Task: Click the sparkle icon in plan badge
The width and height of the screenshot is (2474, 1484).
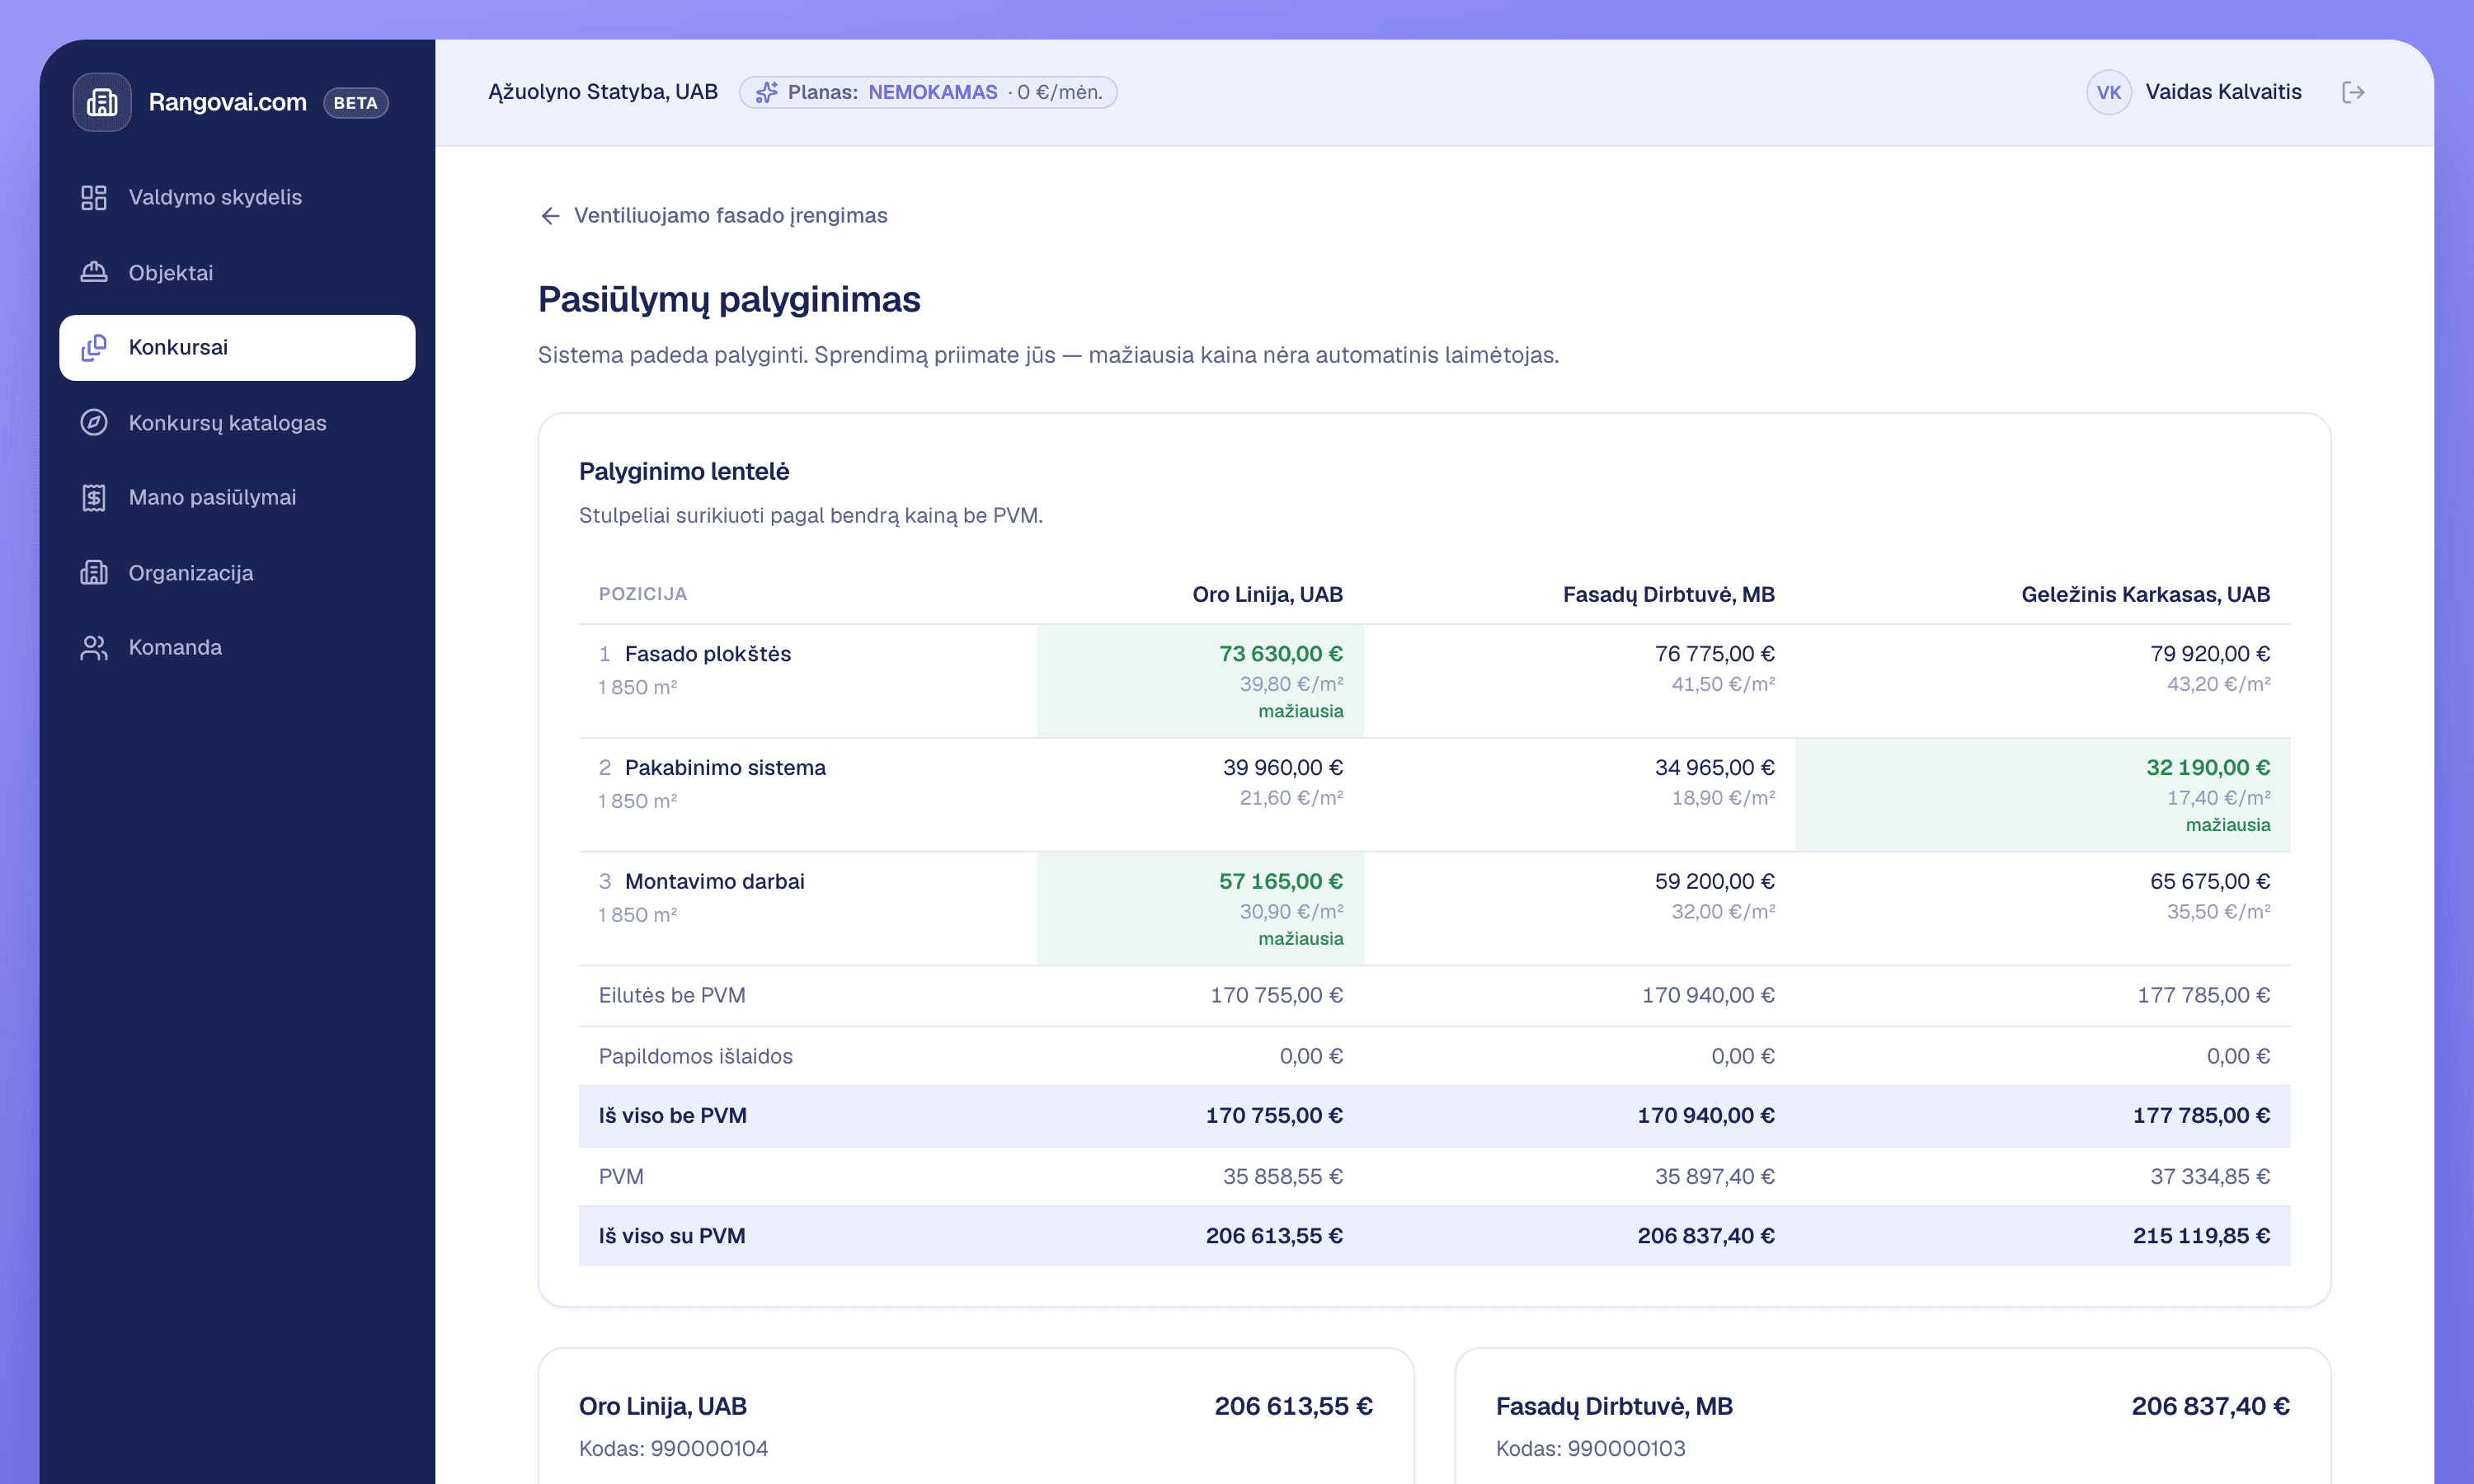Action: [767, 92]
